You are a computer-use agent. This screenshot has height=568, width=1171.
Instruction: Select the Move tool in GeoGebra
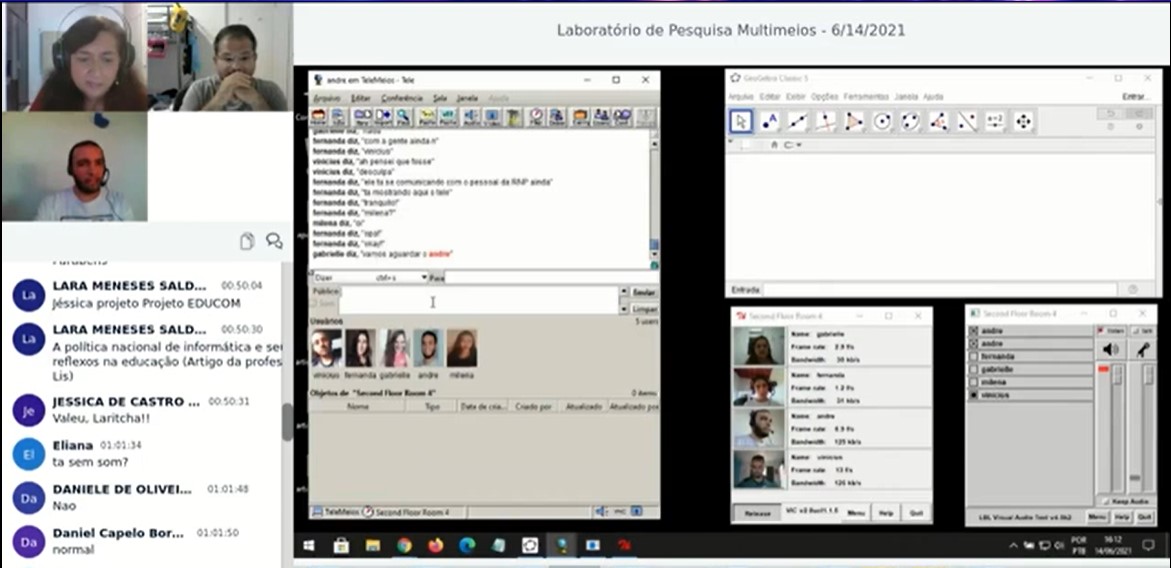[x=741, y=121]
